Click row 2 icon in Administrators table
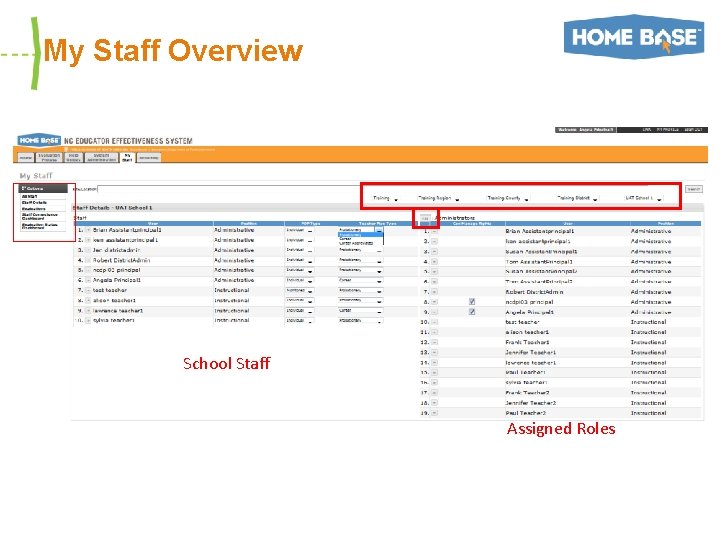Image resolution: width=720 pixels, height=540 pixels. [434, 242]
